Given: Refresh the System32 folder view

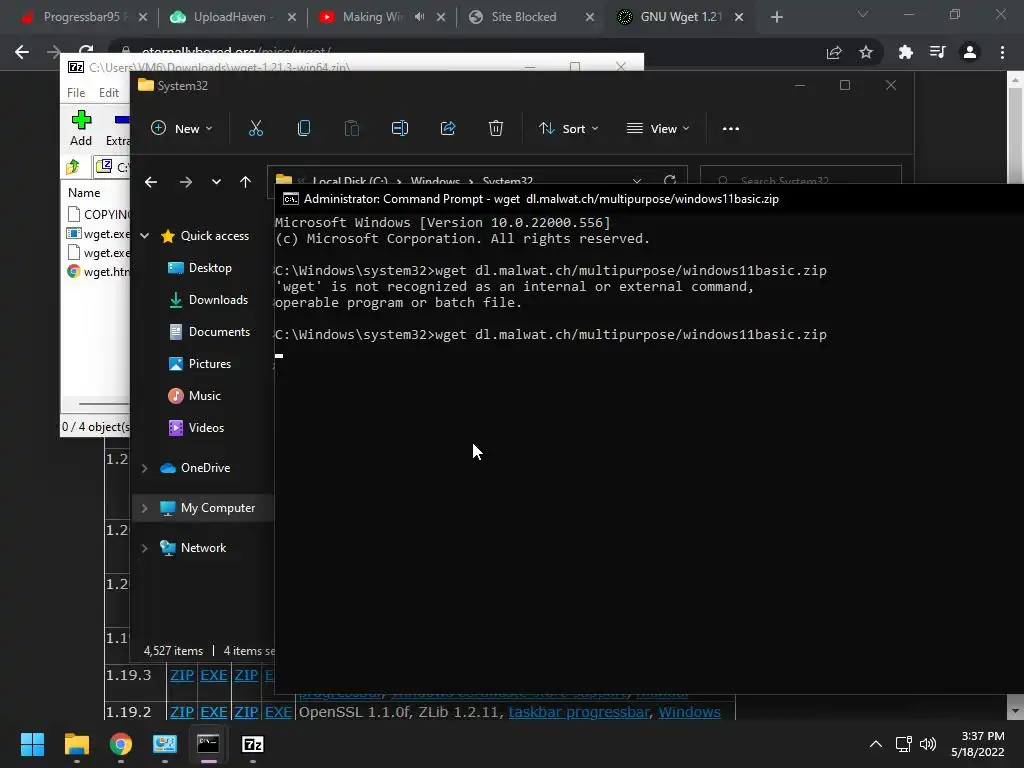Looking at the screenshot, I should (x=669, y=180).
